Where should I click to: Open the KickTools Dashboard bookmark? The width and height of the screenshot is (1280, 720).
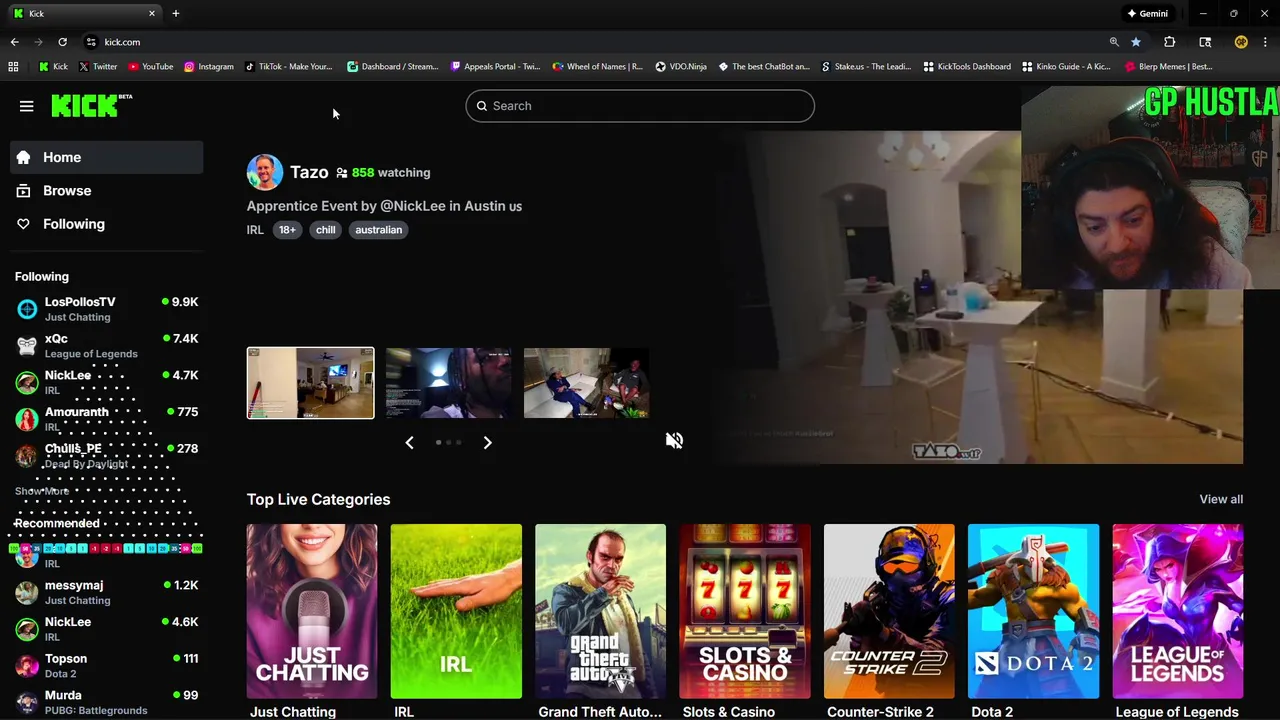(967, 67)
